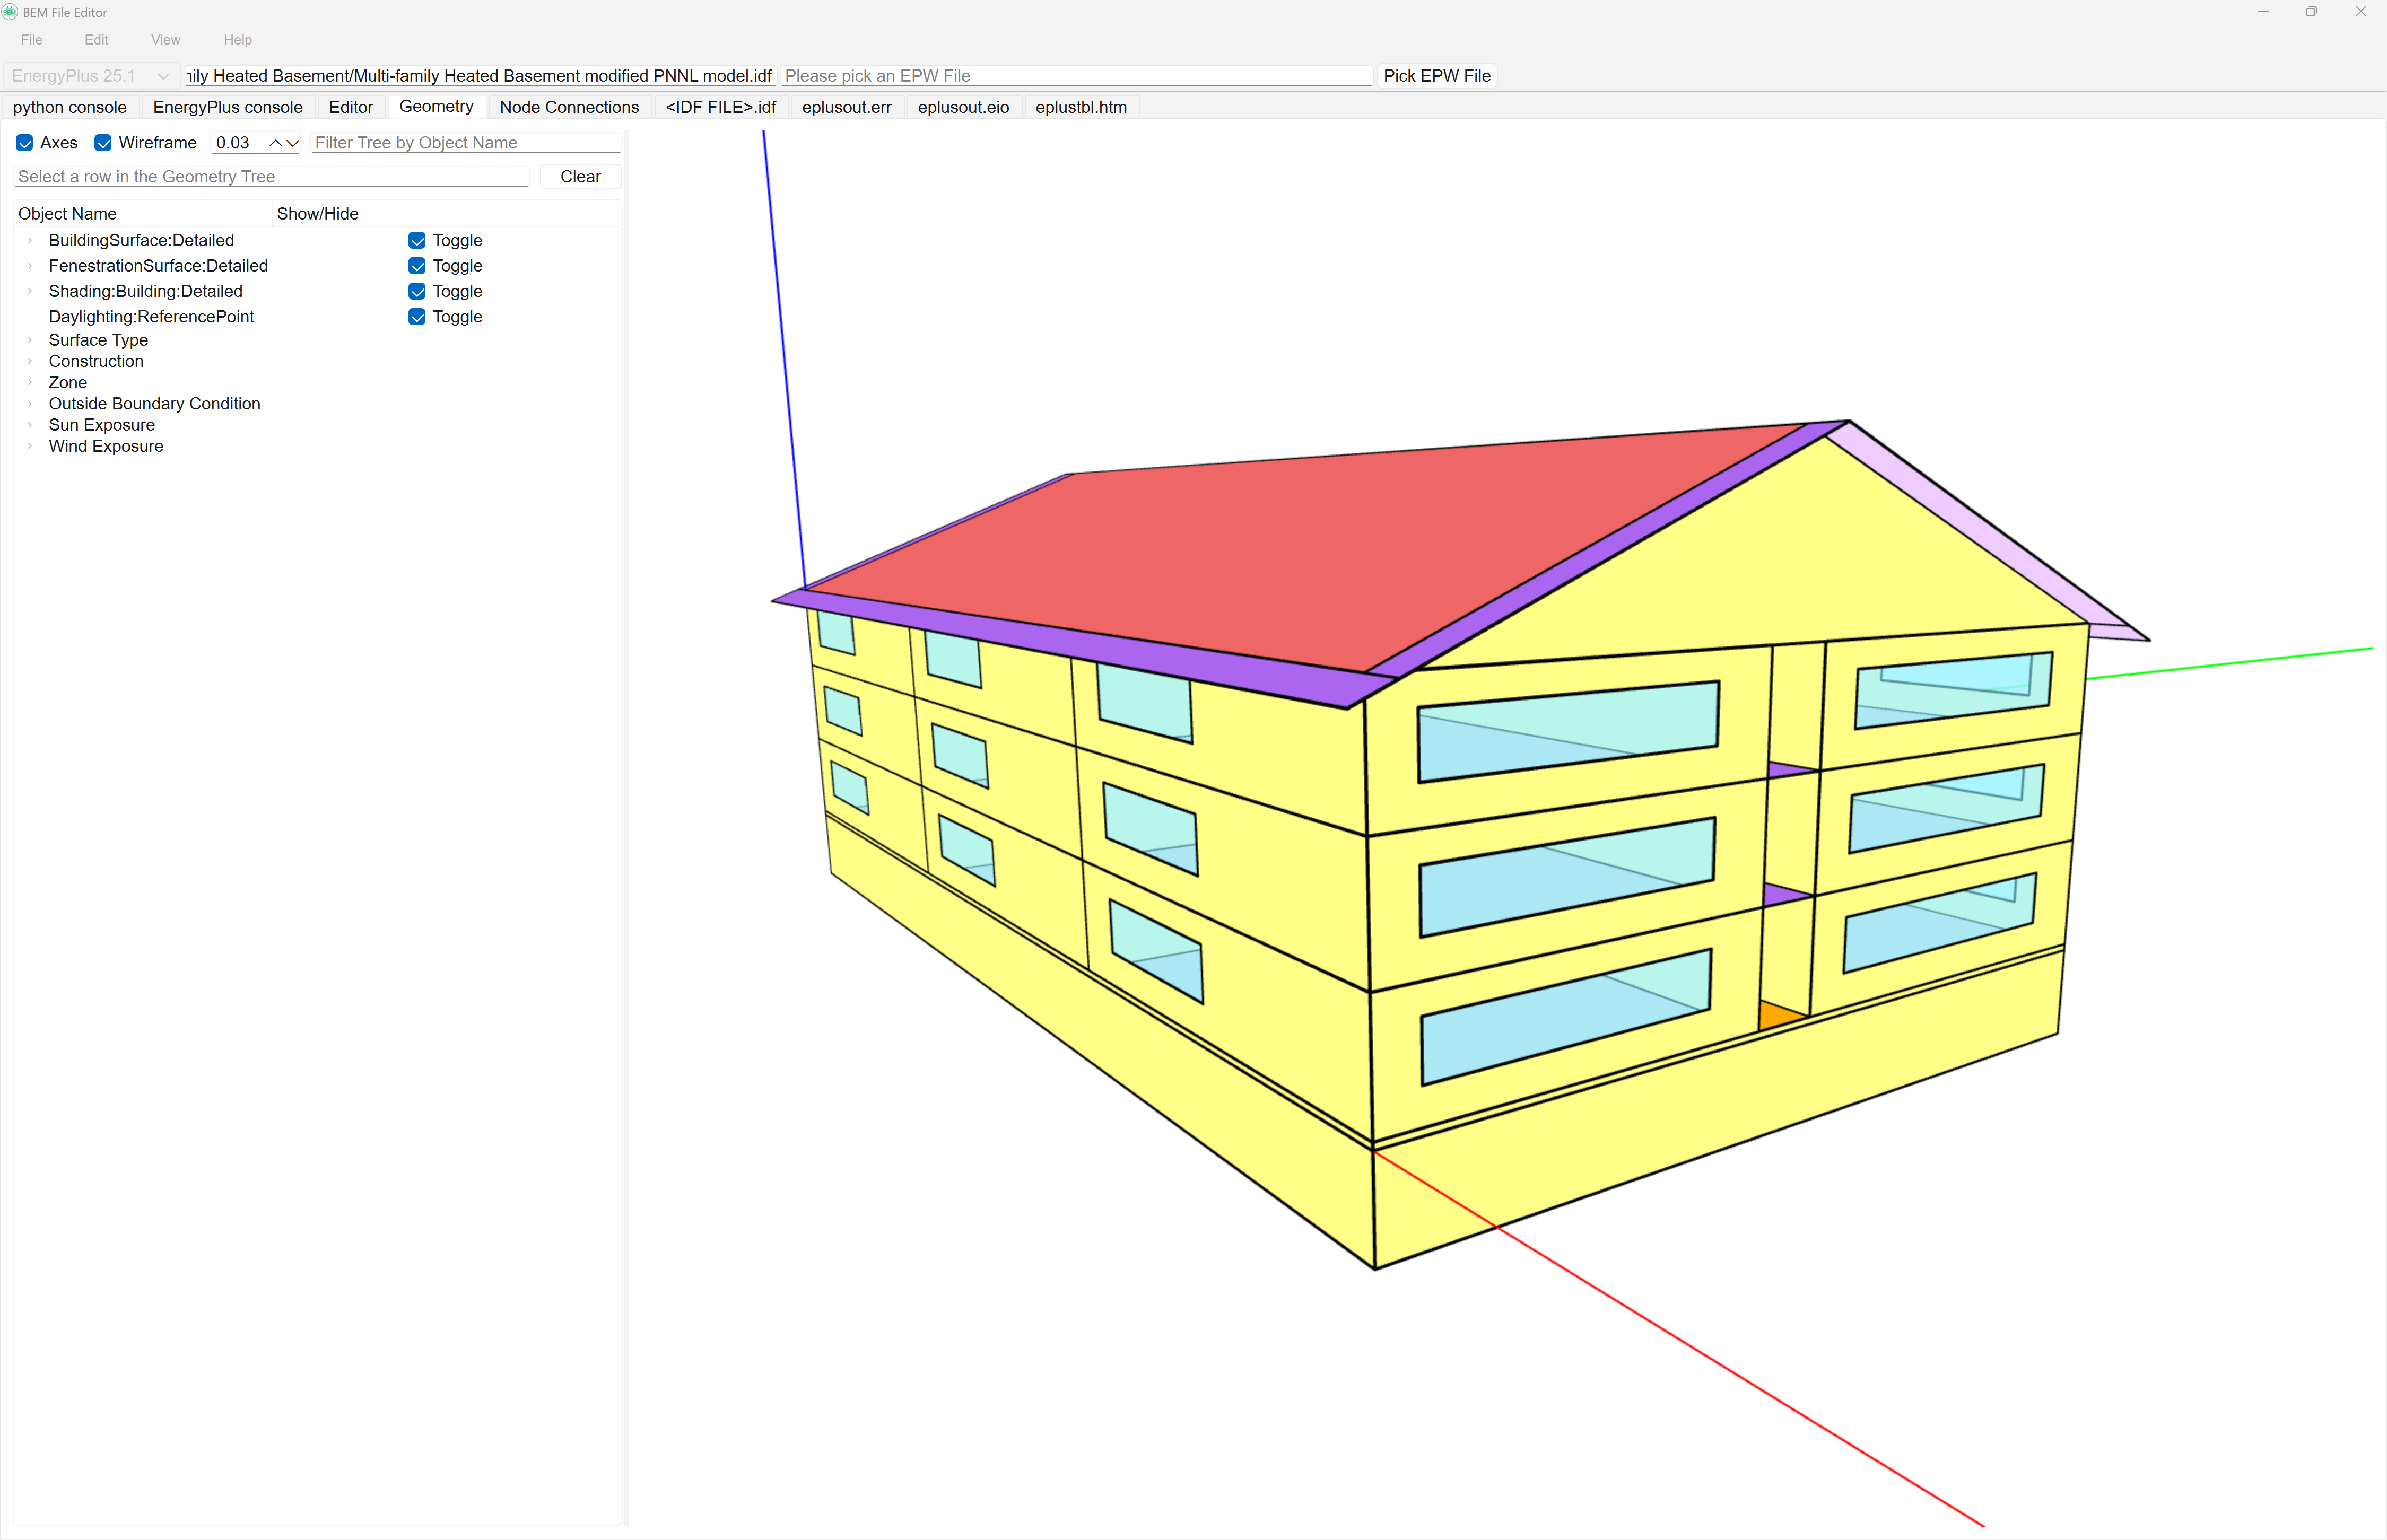2387x1540 pixels.
Task: Uncheck Daylighting:ReferencePoint visibility toggle
Action: 417,317
